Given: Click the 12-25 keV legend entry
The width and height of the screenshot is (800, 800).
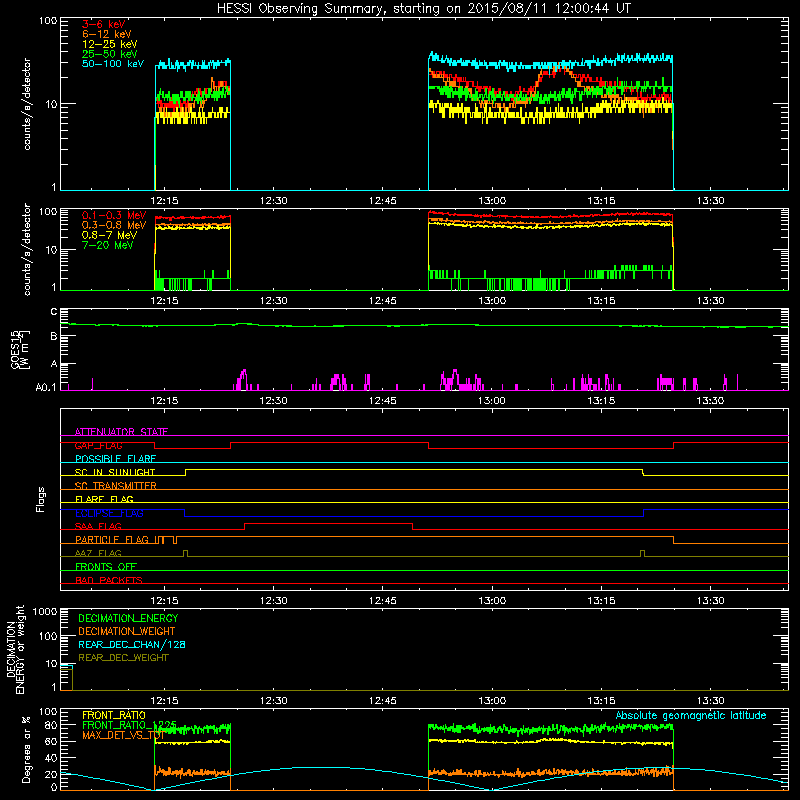Looking at the screenshot, I should [x=110, y=44].
